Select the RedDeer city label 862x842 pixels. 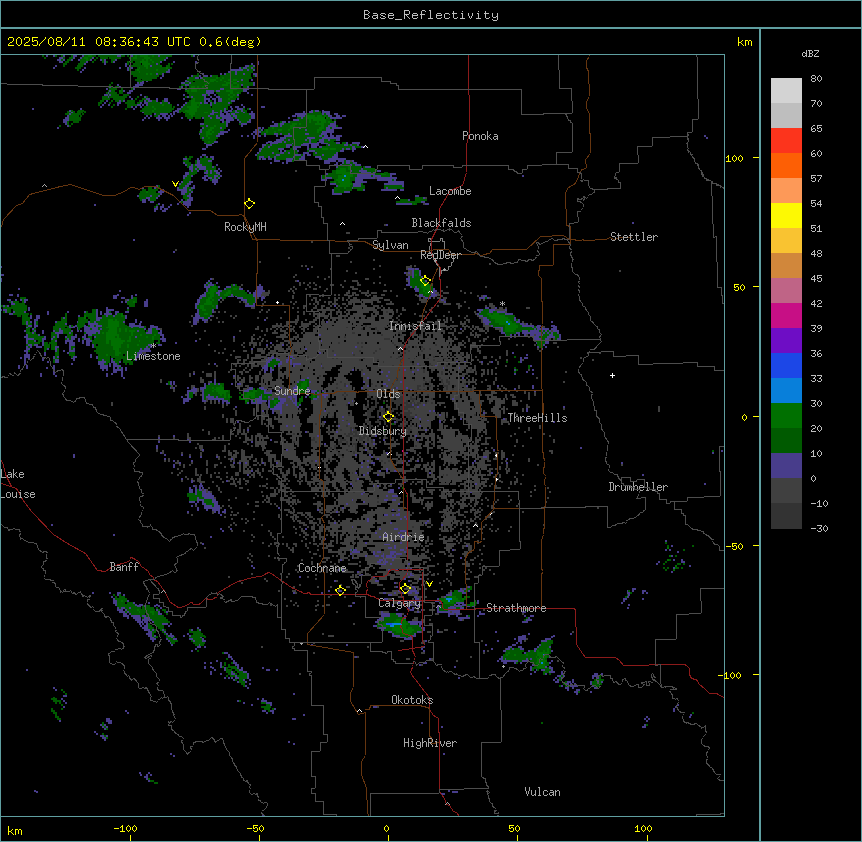[440, 255]
